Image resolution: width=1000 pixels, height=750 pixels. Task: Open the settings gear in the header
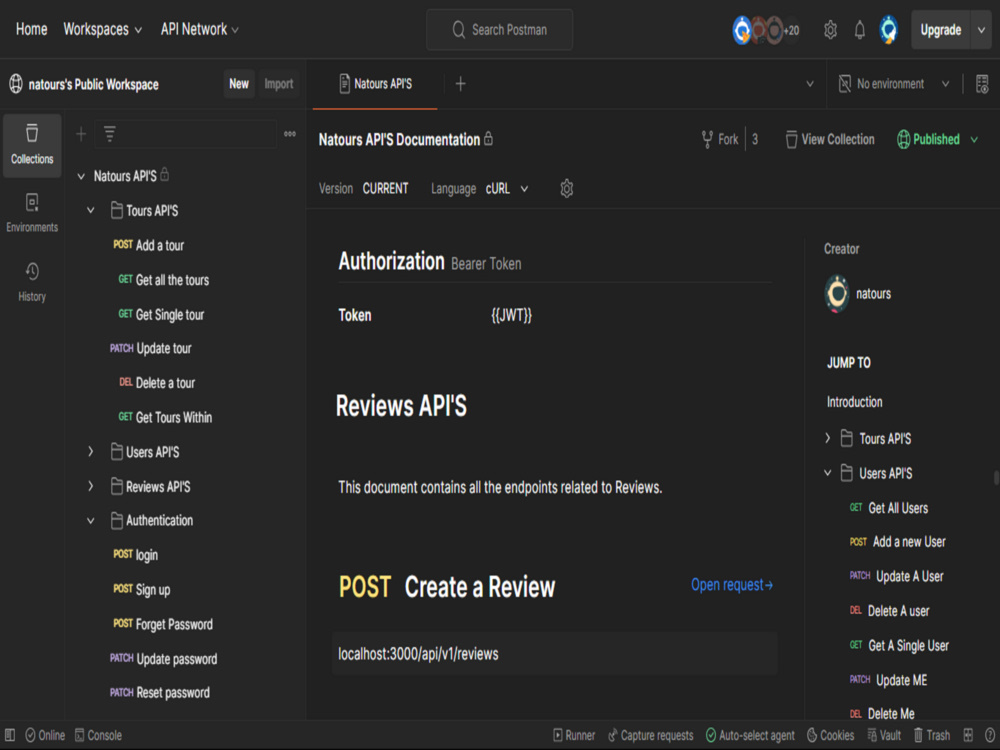tap(830, 30)
